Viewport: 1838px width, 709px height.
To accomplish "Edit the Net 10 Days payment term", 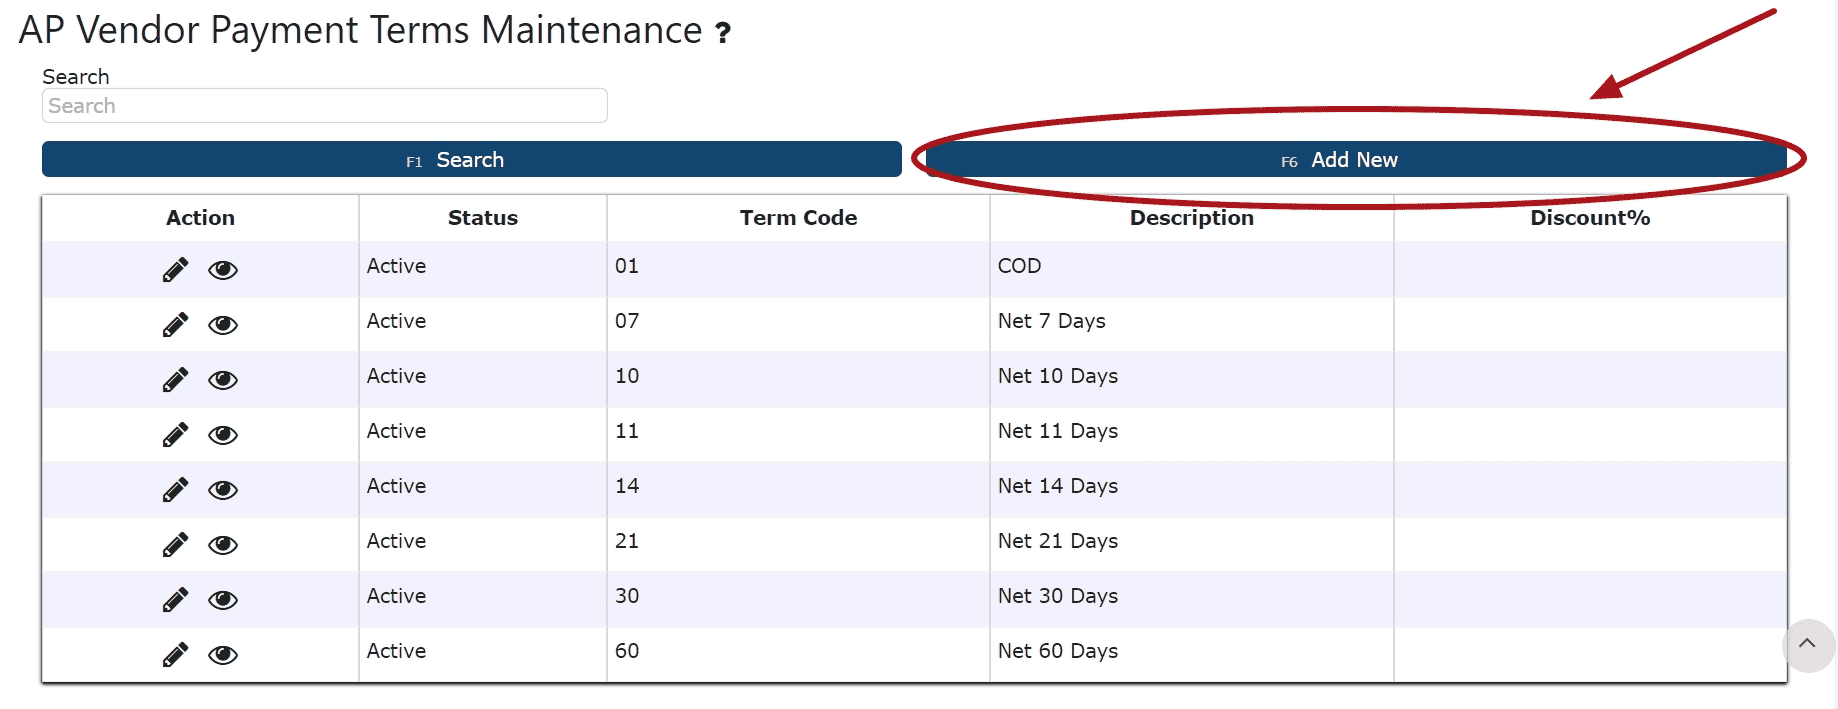I will point(175,380).
